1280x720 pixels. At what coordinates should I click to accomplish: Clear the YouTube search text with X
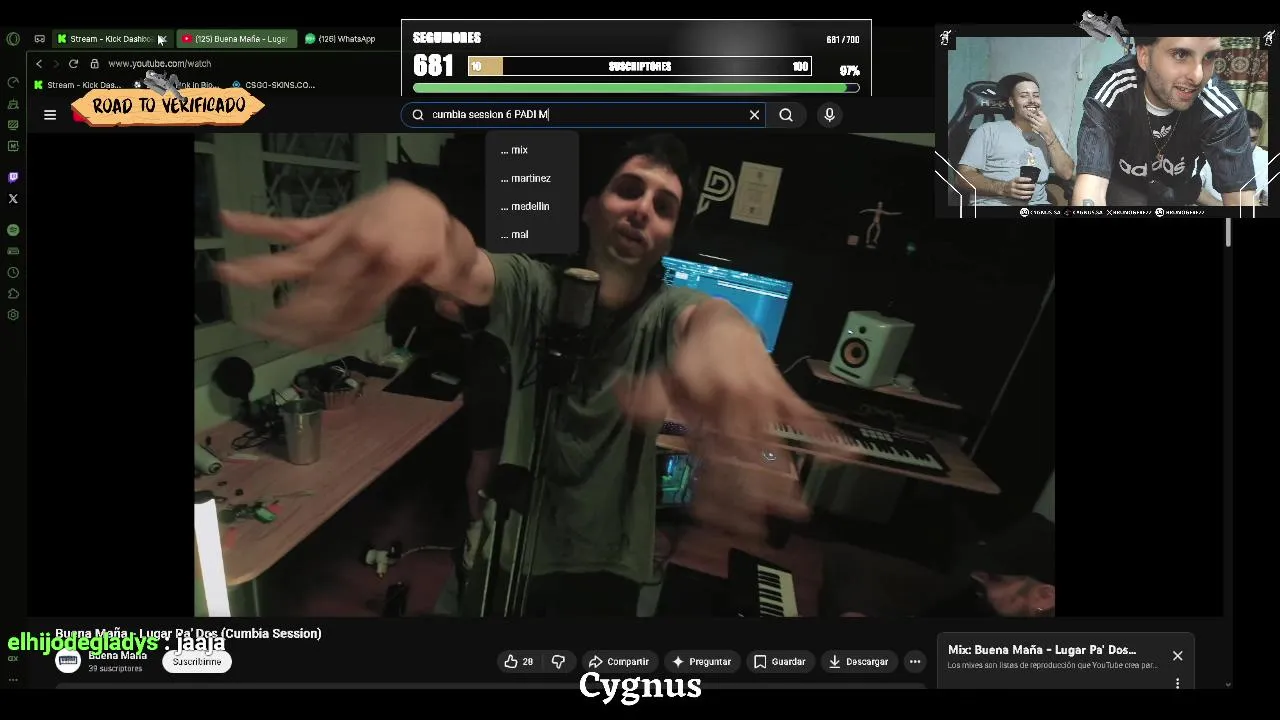point(754,115)
